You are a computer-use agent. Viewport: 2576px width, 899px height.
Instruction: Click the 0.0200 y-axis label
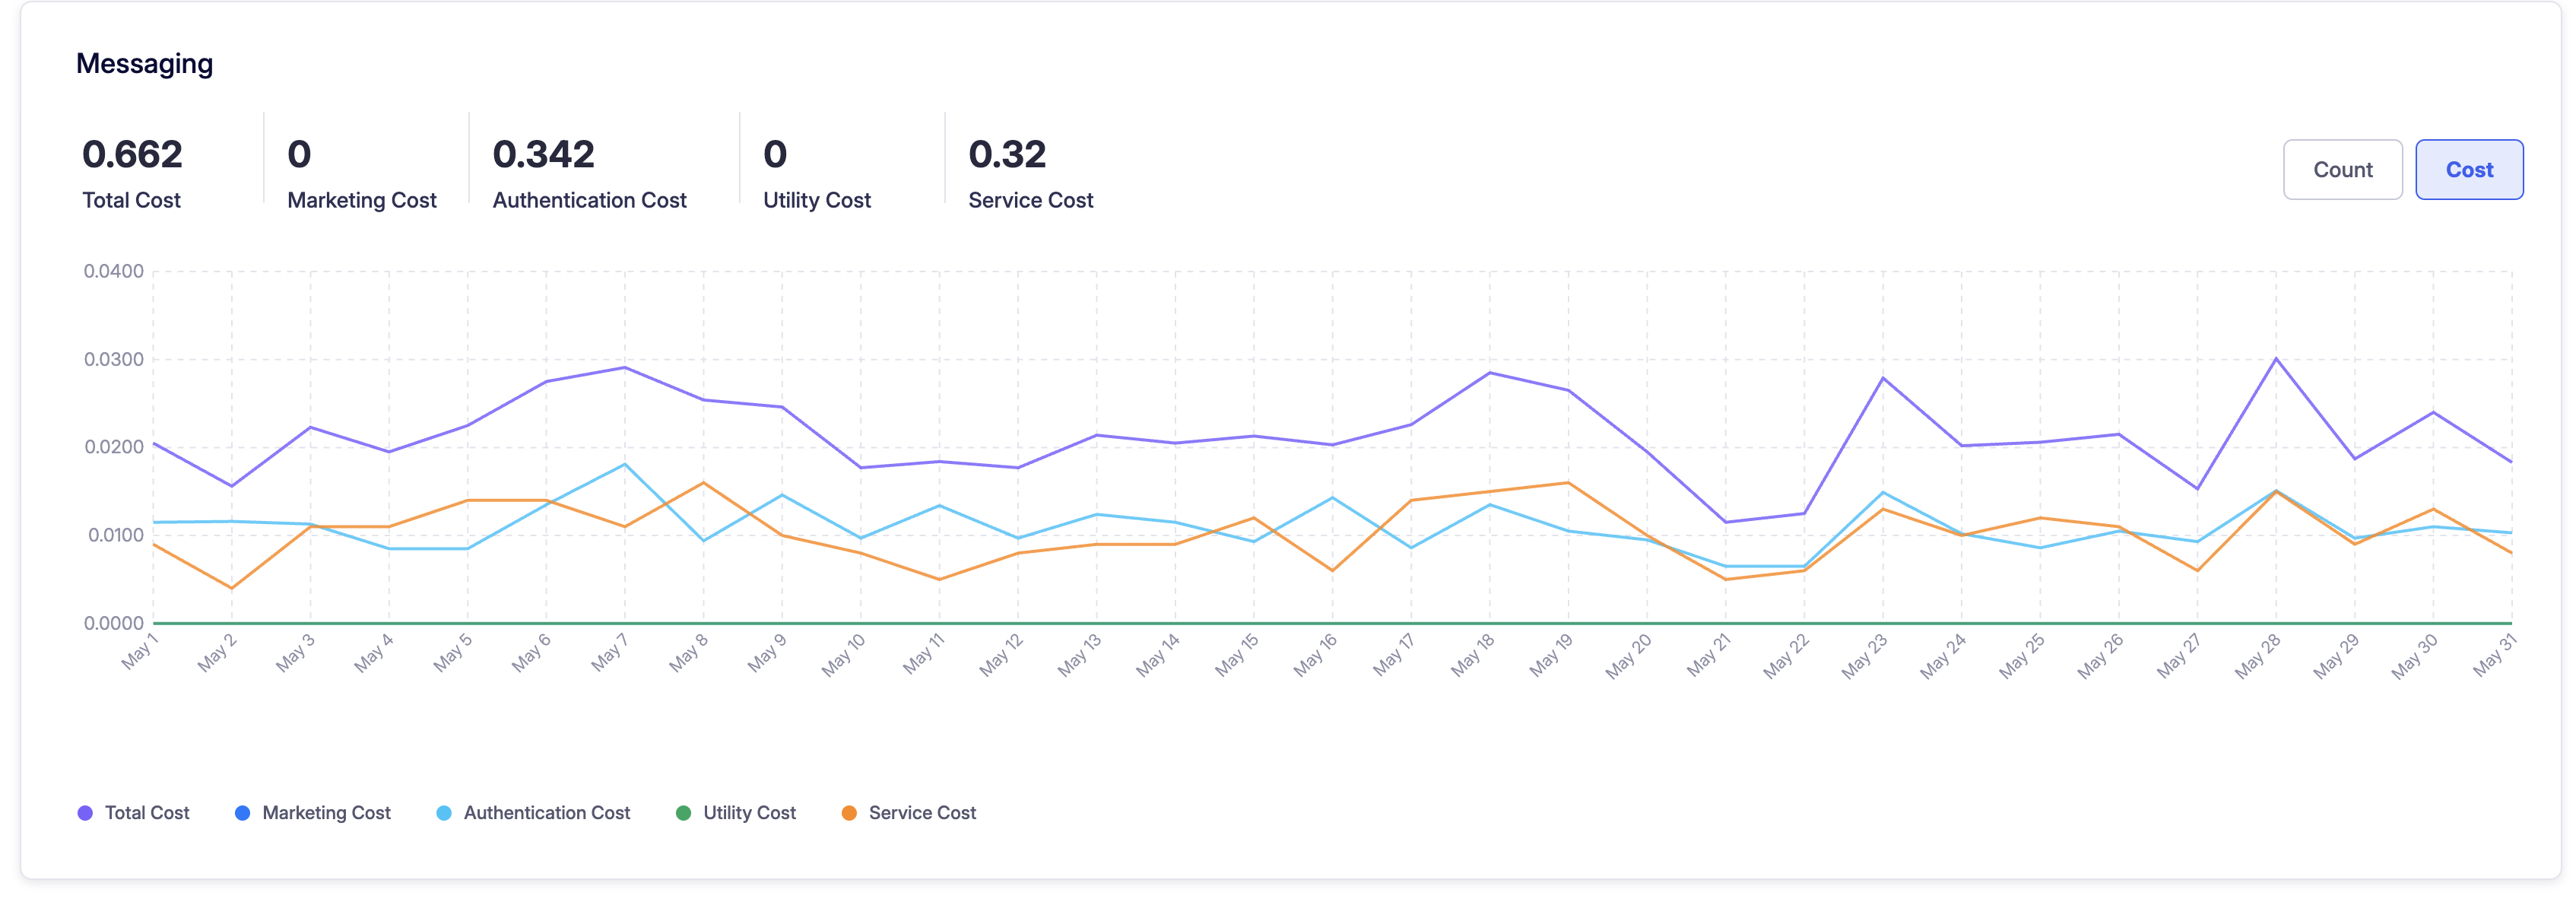point(114,447)
